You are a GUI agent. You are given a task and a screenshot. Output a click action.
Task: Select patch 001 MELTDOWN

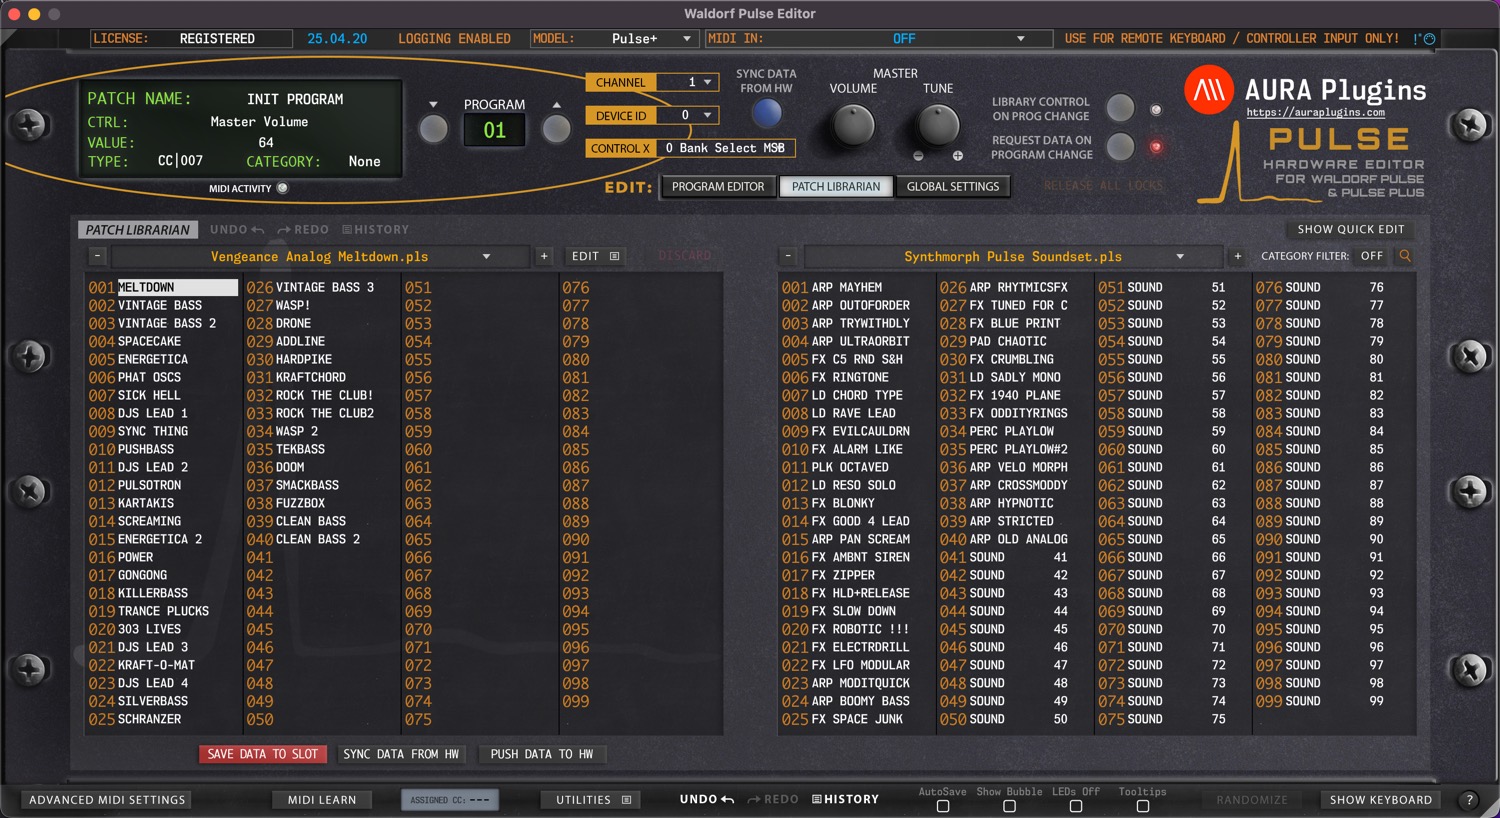163,287
